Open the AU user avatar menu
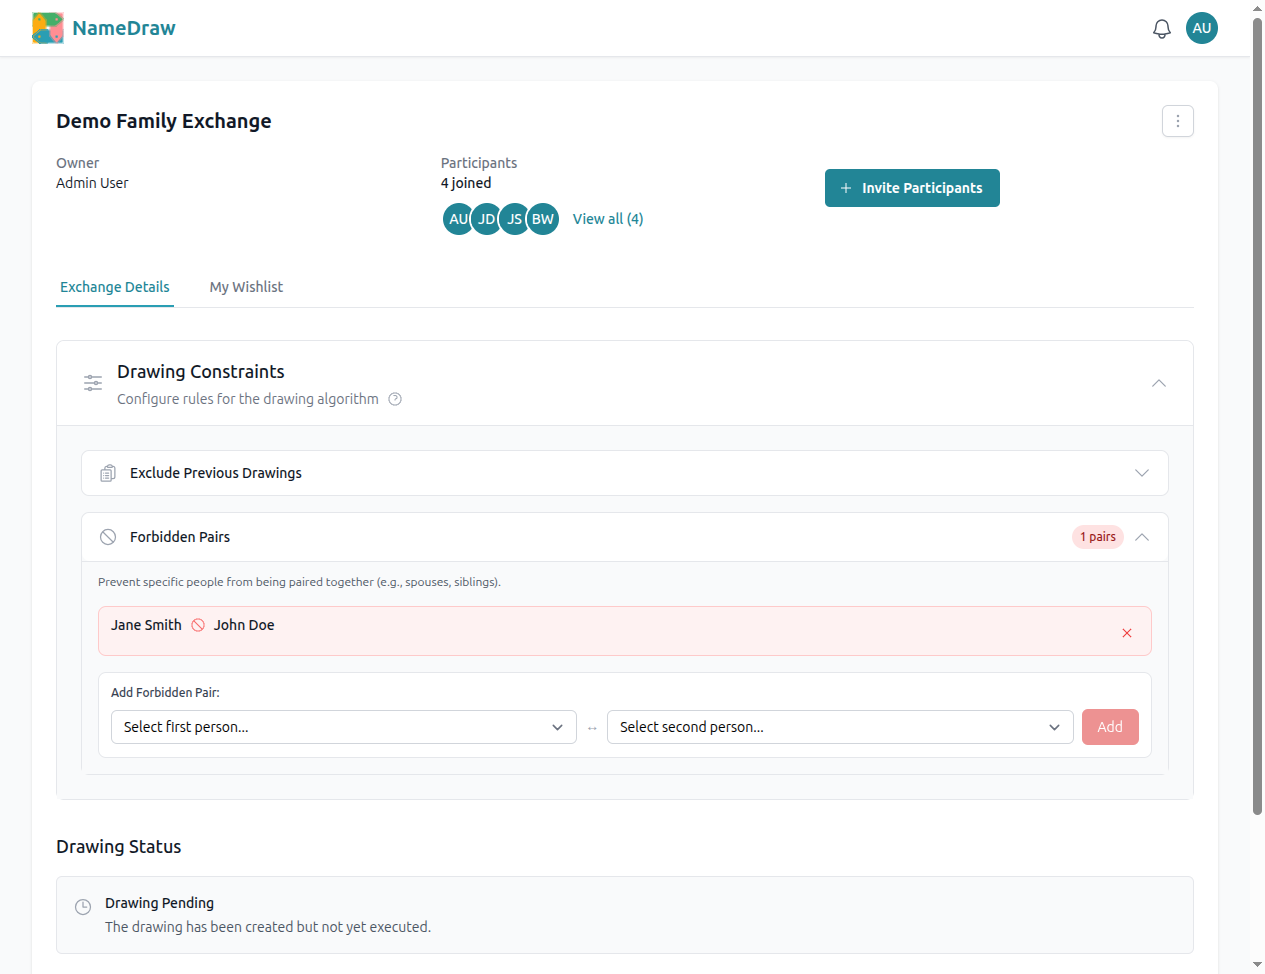Image resolution: width=1265 pixels, height=974 pixels. [x=1201, y=28]
